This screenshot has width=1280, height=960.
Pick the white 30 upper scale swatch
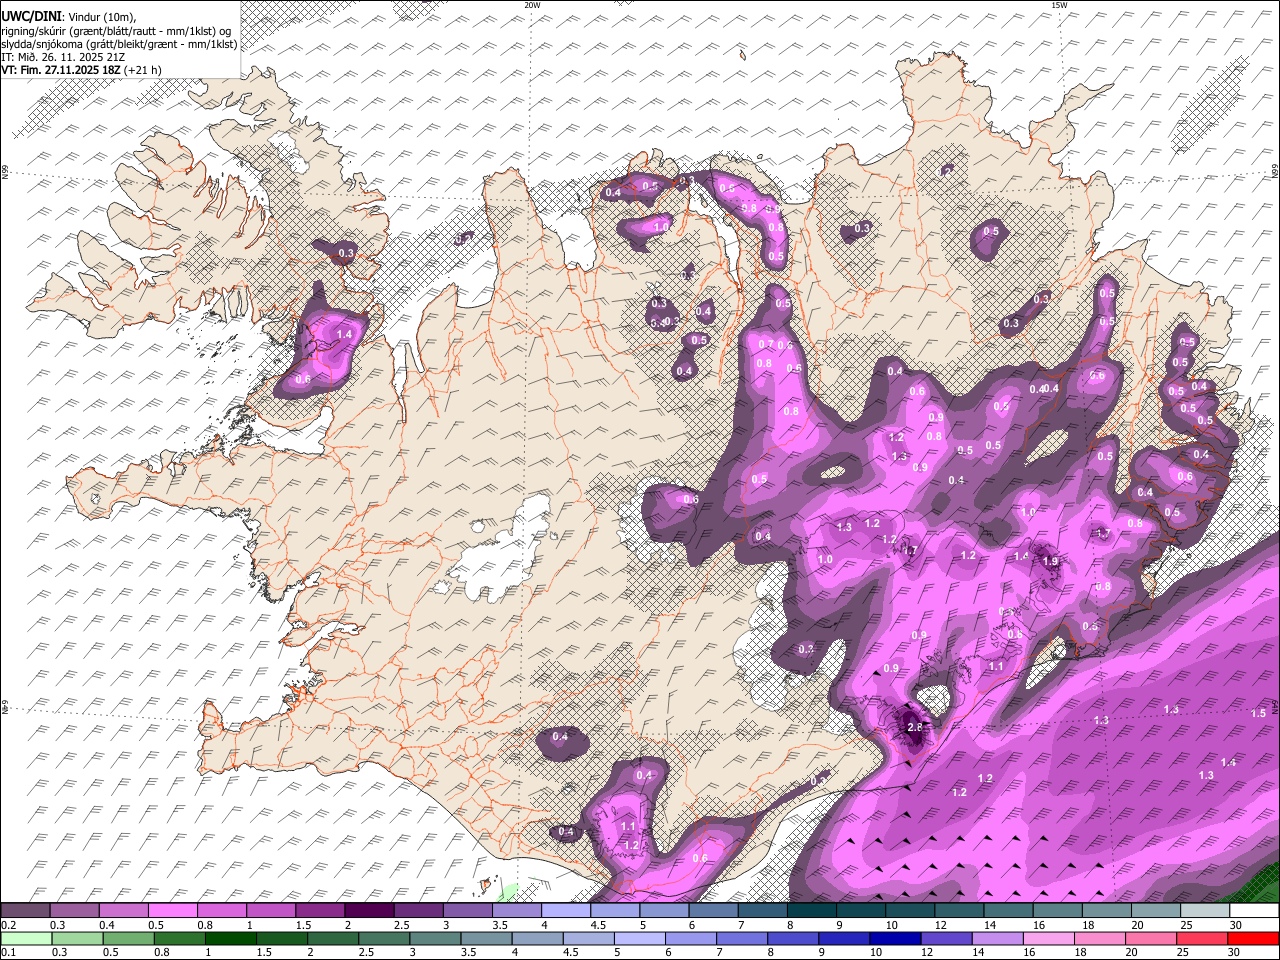1254,911
